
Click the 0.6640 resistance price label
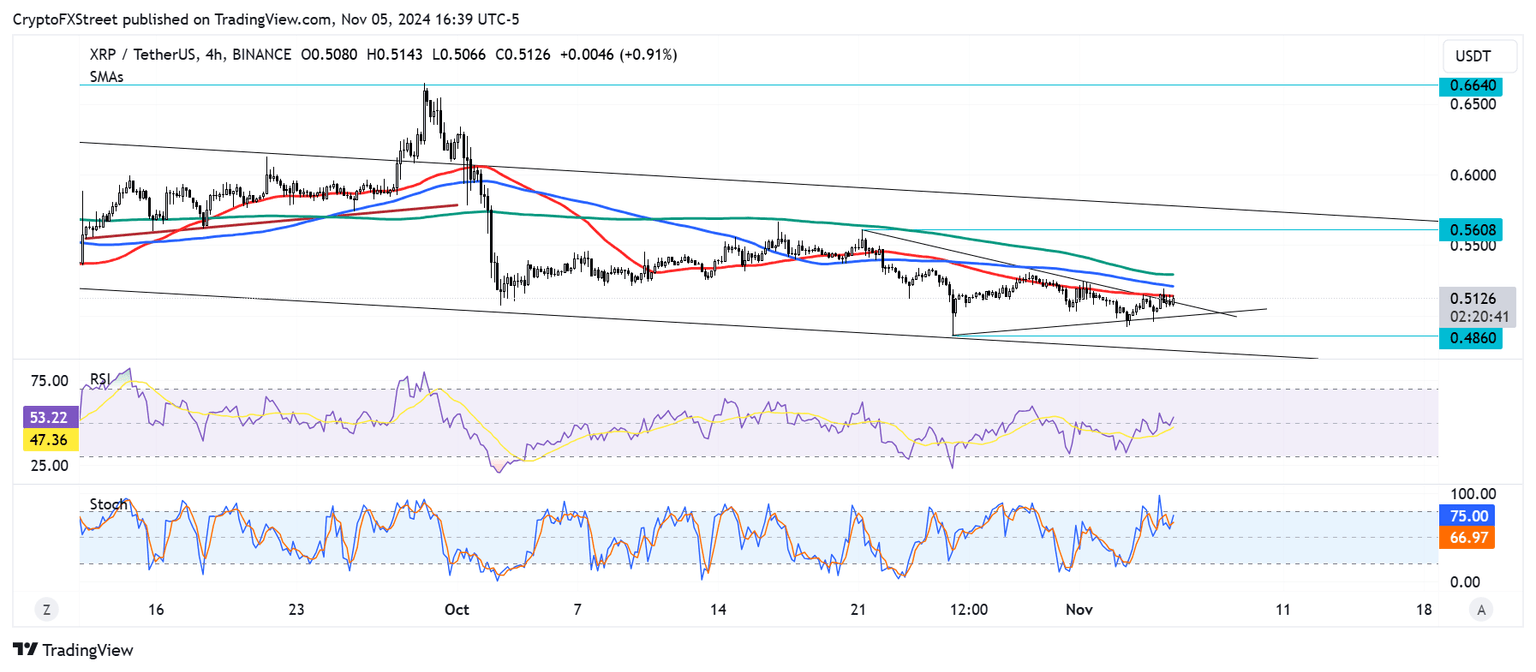point(1470,86)
